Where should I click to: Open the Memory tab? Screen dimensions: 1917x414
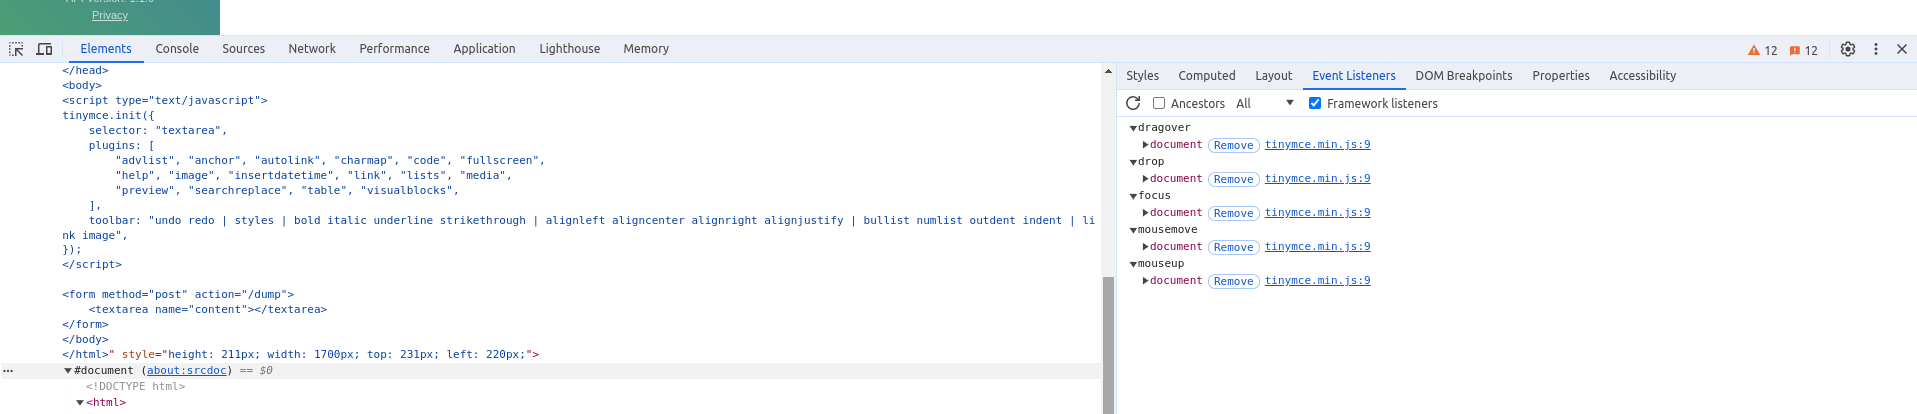click(646, 49)
